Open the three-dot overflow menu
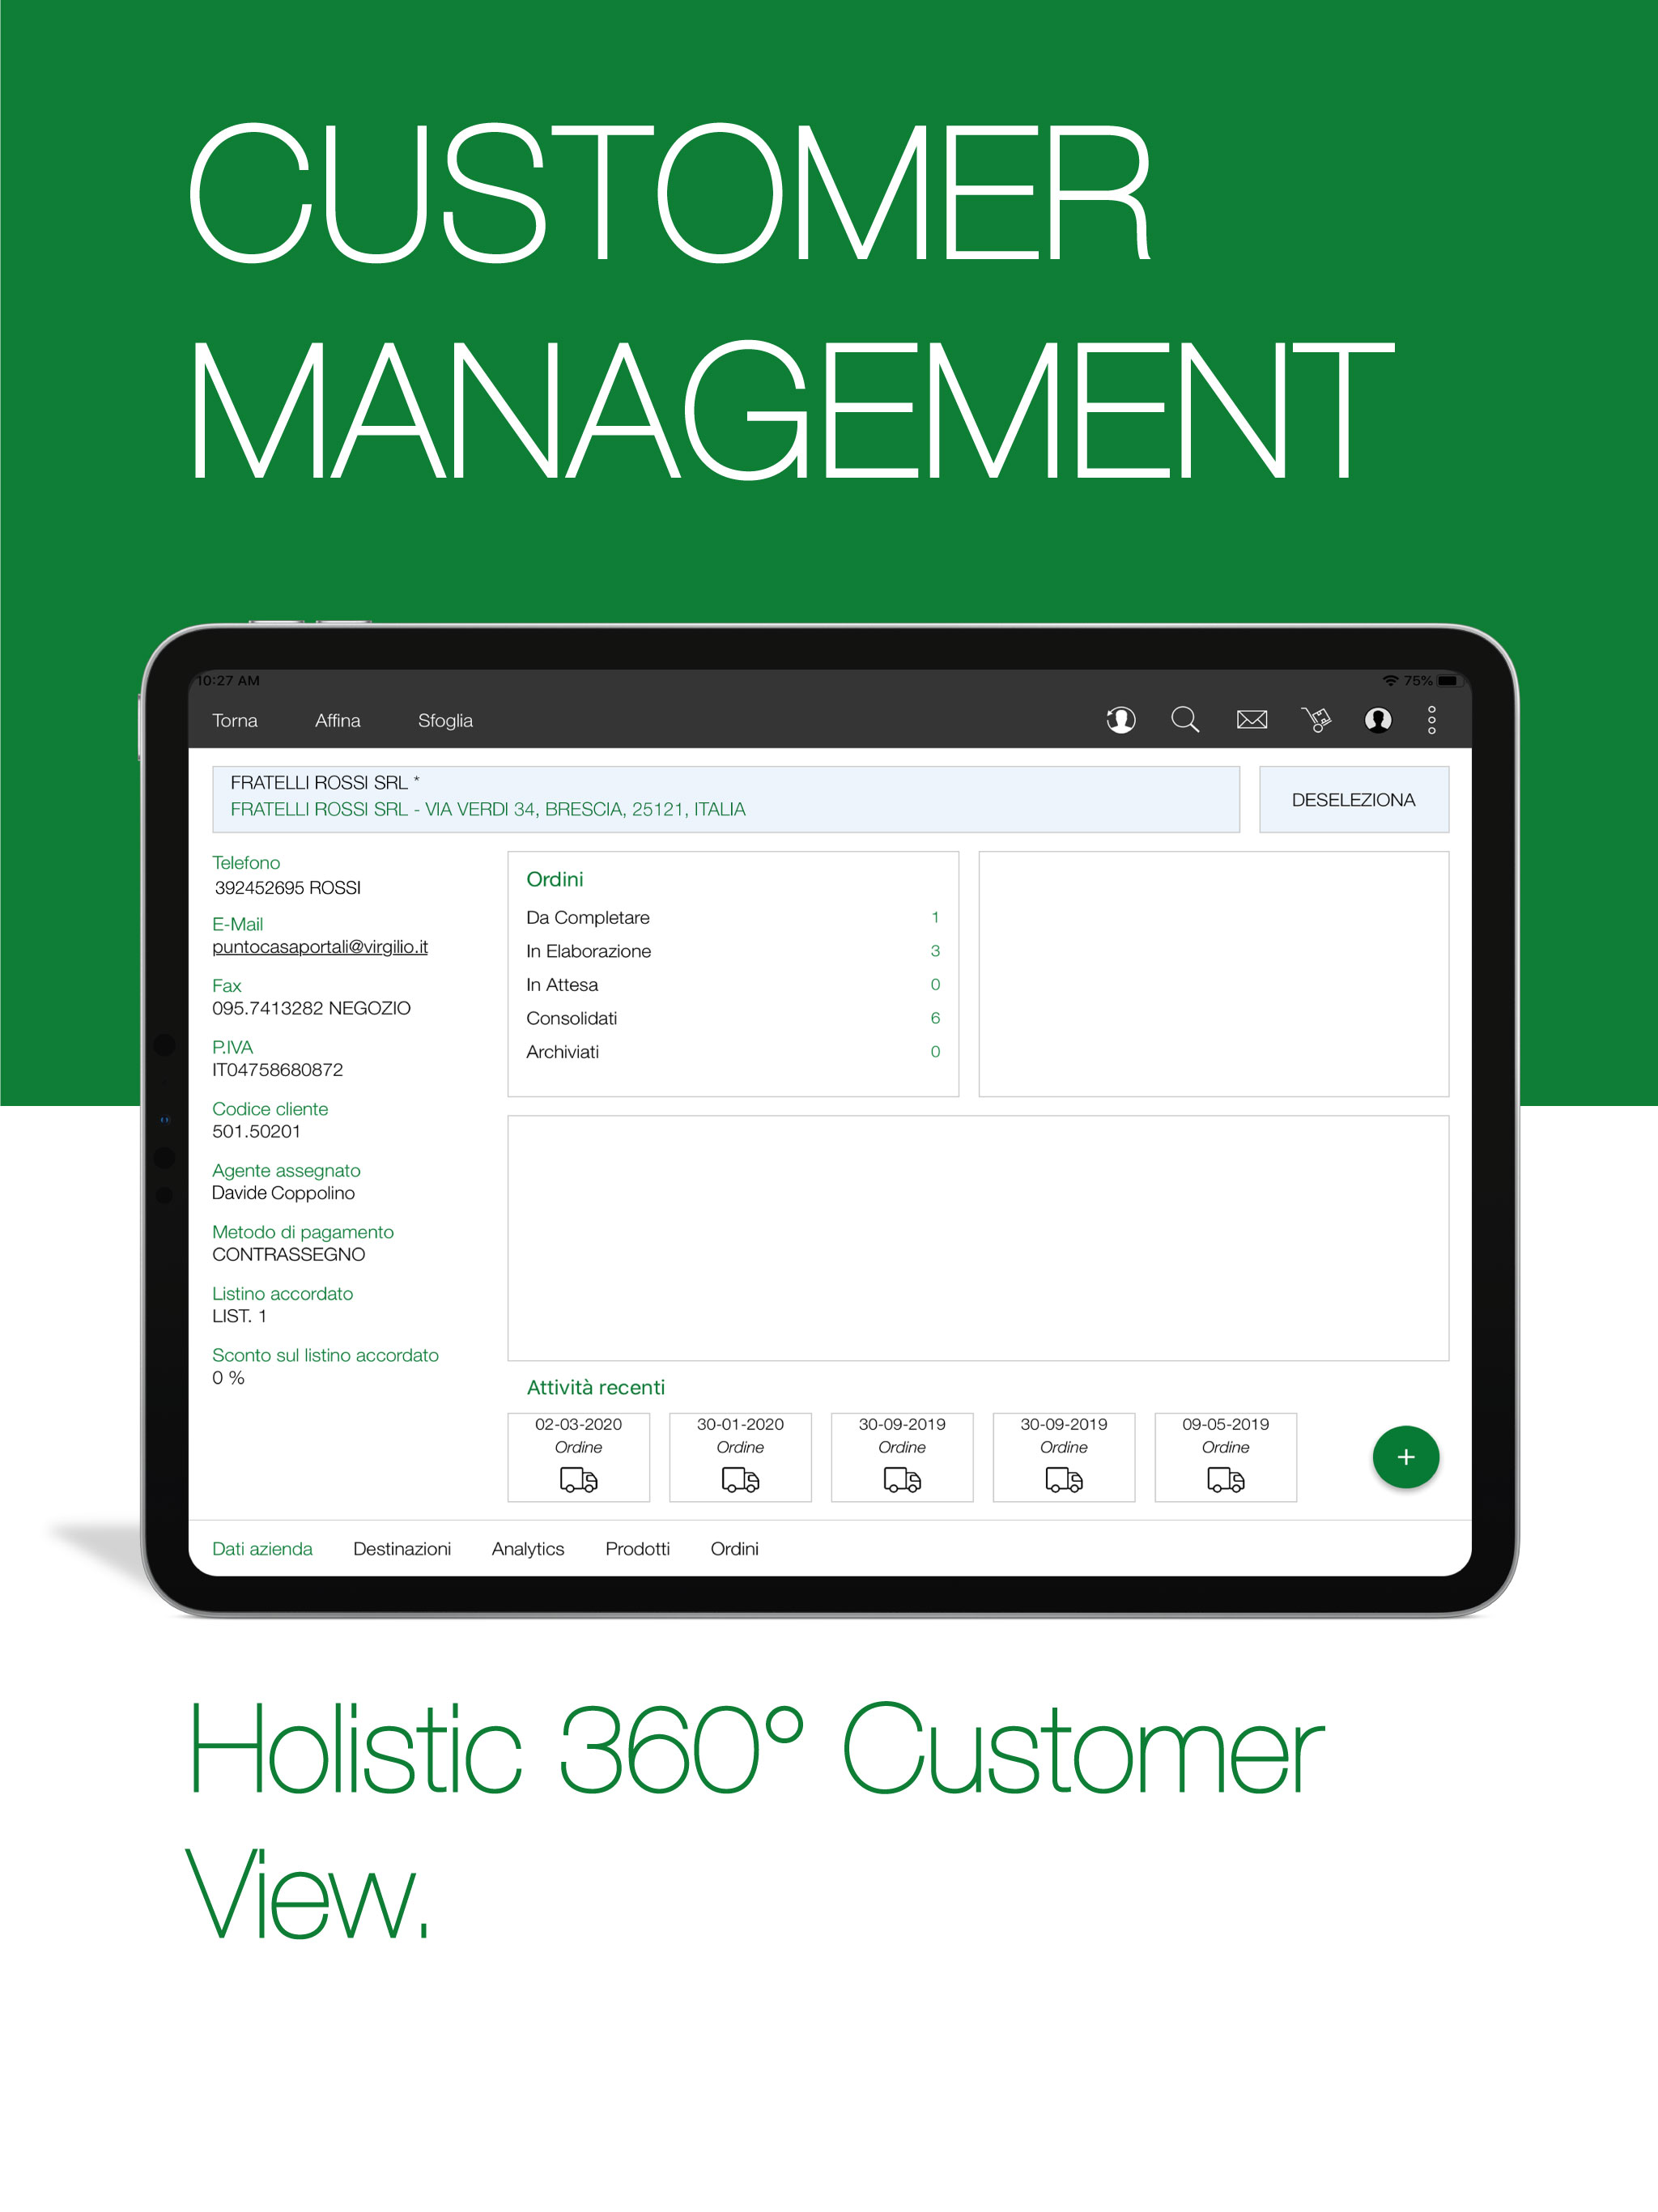Viewport: 1658px width, 2212px height. [1432, 720]
